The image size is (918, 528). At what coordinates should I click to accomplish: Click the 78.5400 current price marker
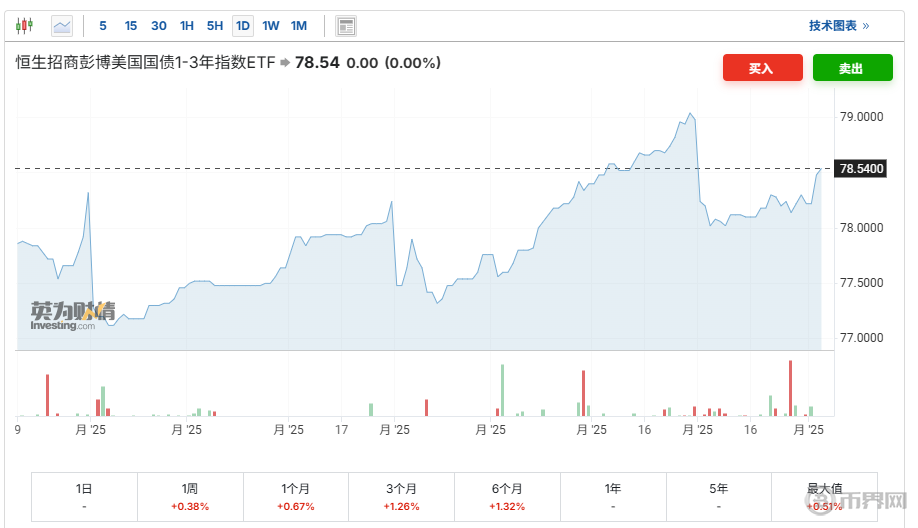(862, 169)
